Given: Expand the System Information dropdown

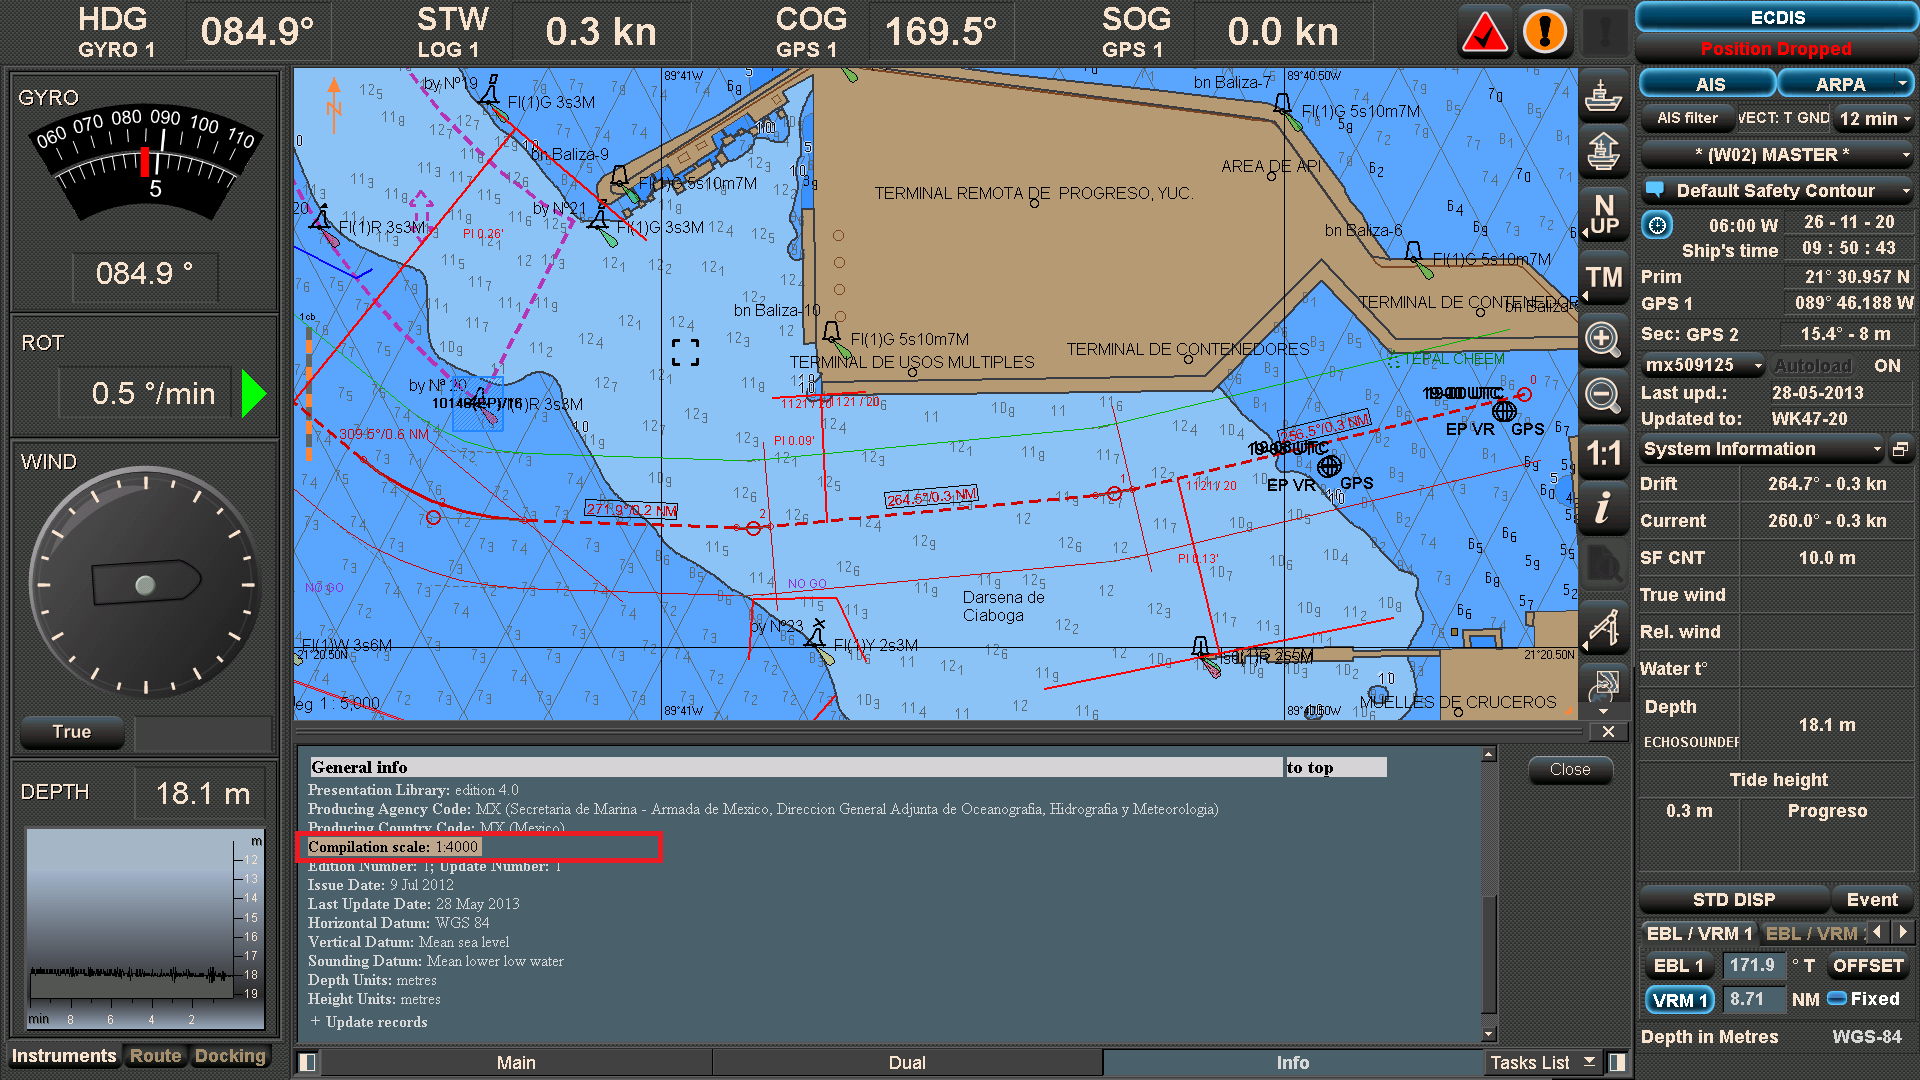Looking at the screenshot, I should 1762,449.
